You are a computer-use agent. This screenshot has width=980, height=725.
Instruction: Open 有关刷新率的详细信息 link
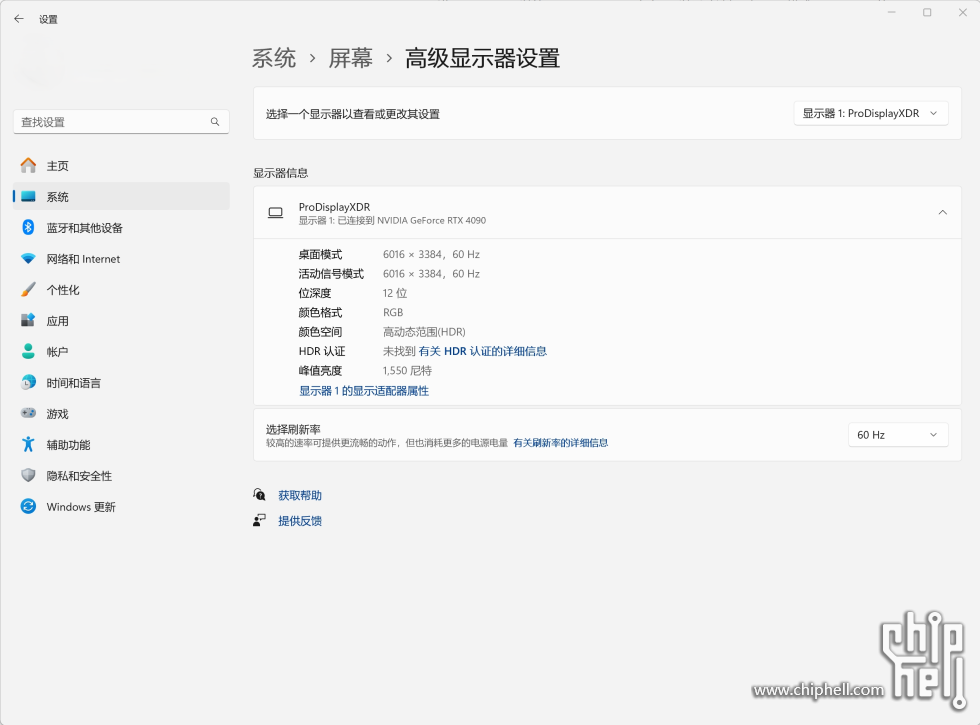pos(561,442)
